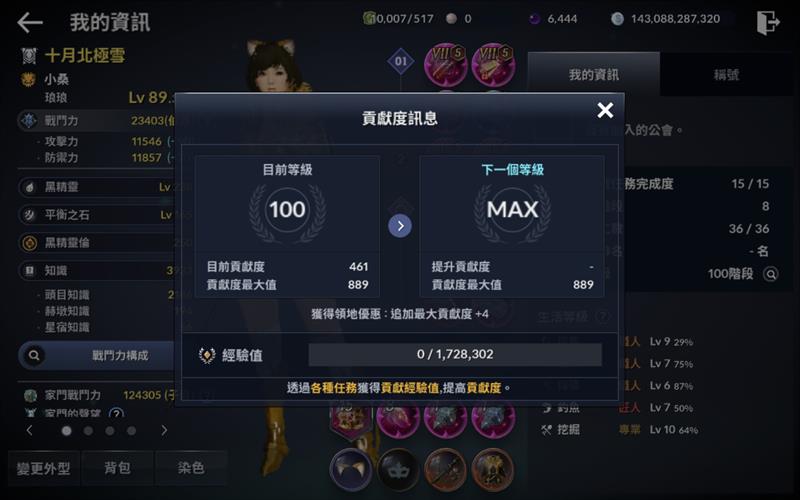Open the 變更外型 button

click(44, 468)
